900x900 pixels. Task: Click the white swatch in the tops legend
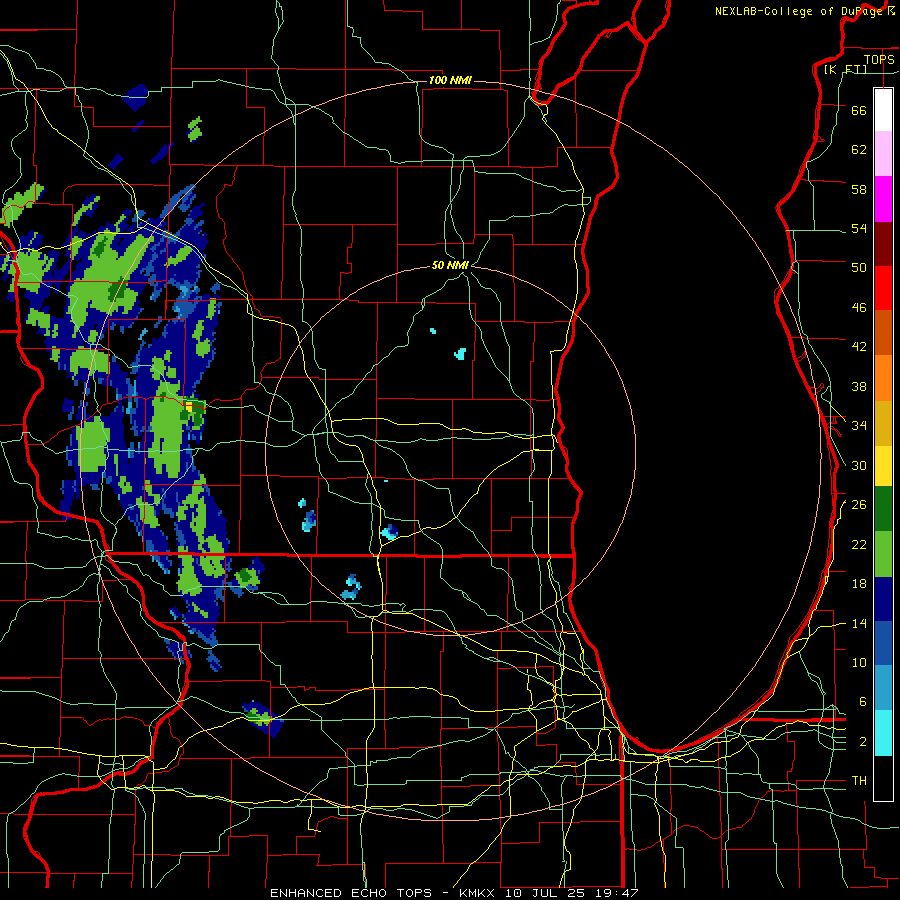point(883,110)
